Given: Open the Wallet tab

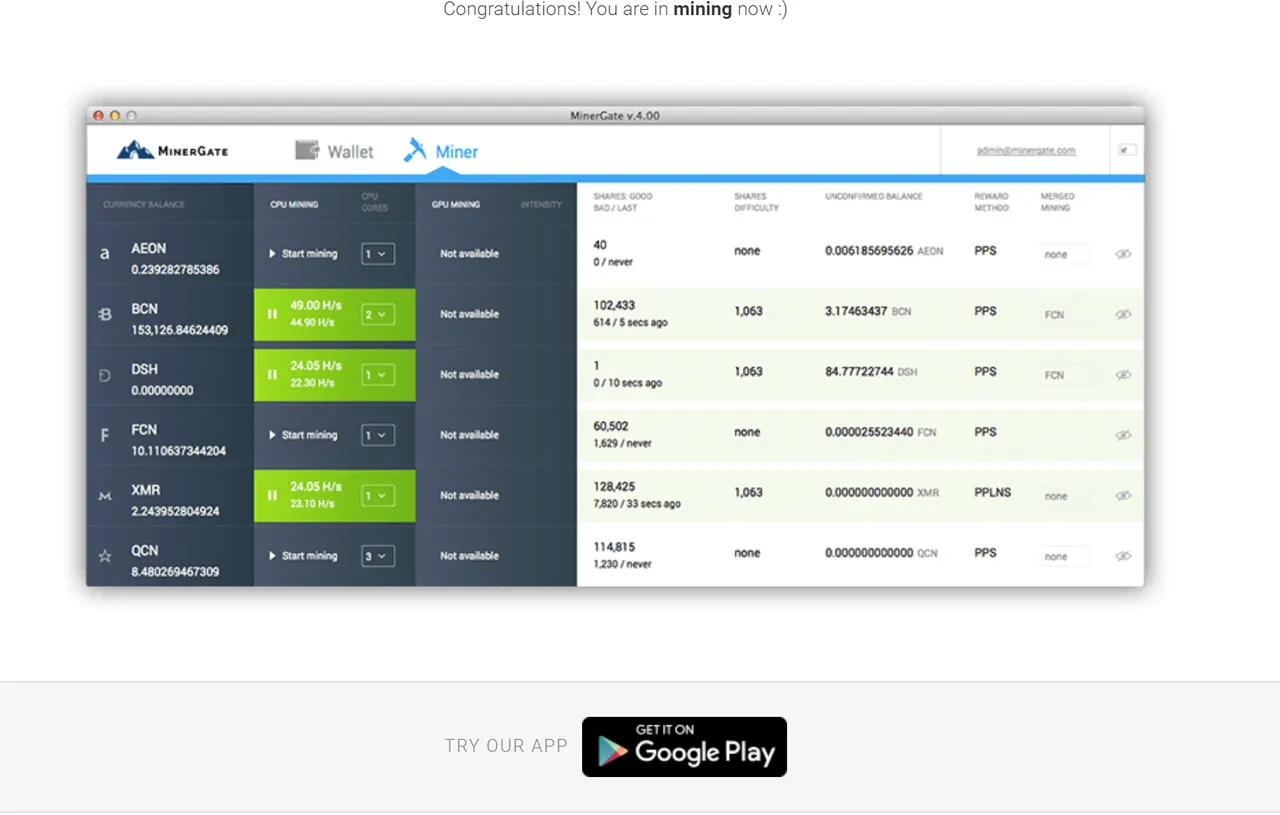Looking at the screenshot, I should (334, 151).
